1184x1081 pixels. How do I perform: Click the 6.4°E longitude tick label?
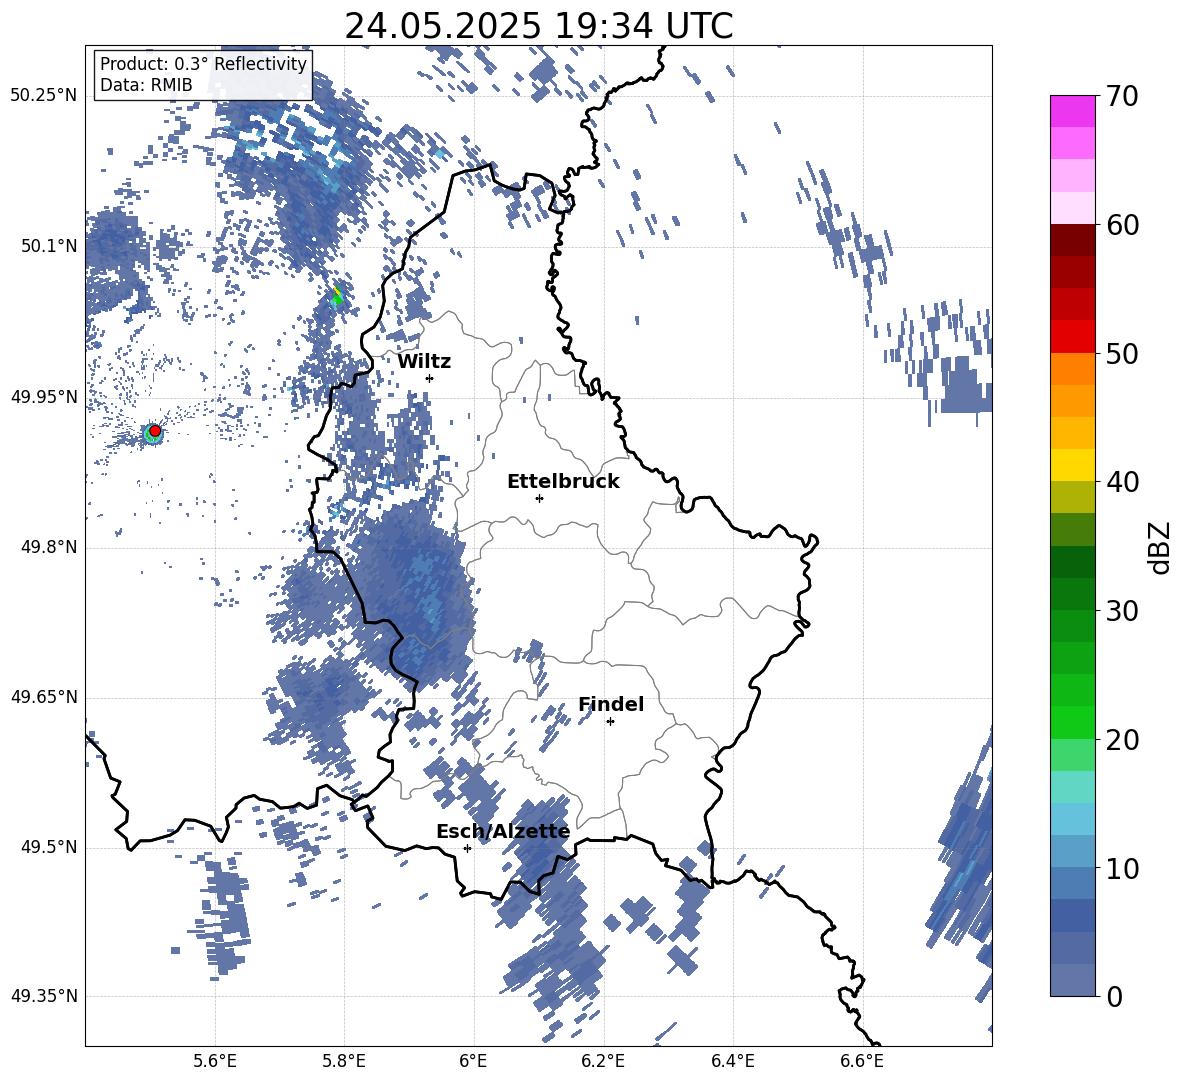[732, 1061]
